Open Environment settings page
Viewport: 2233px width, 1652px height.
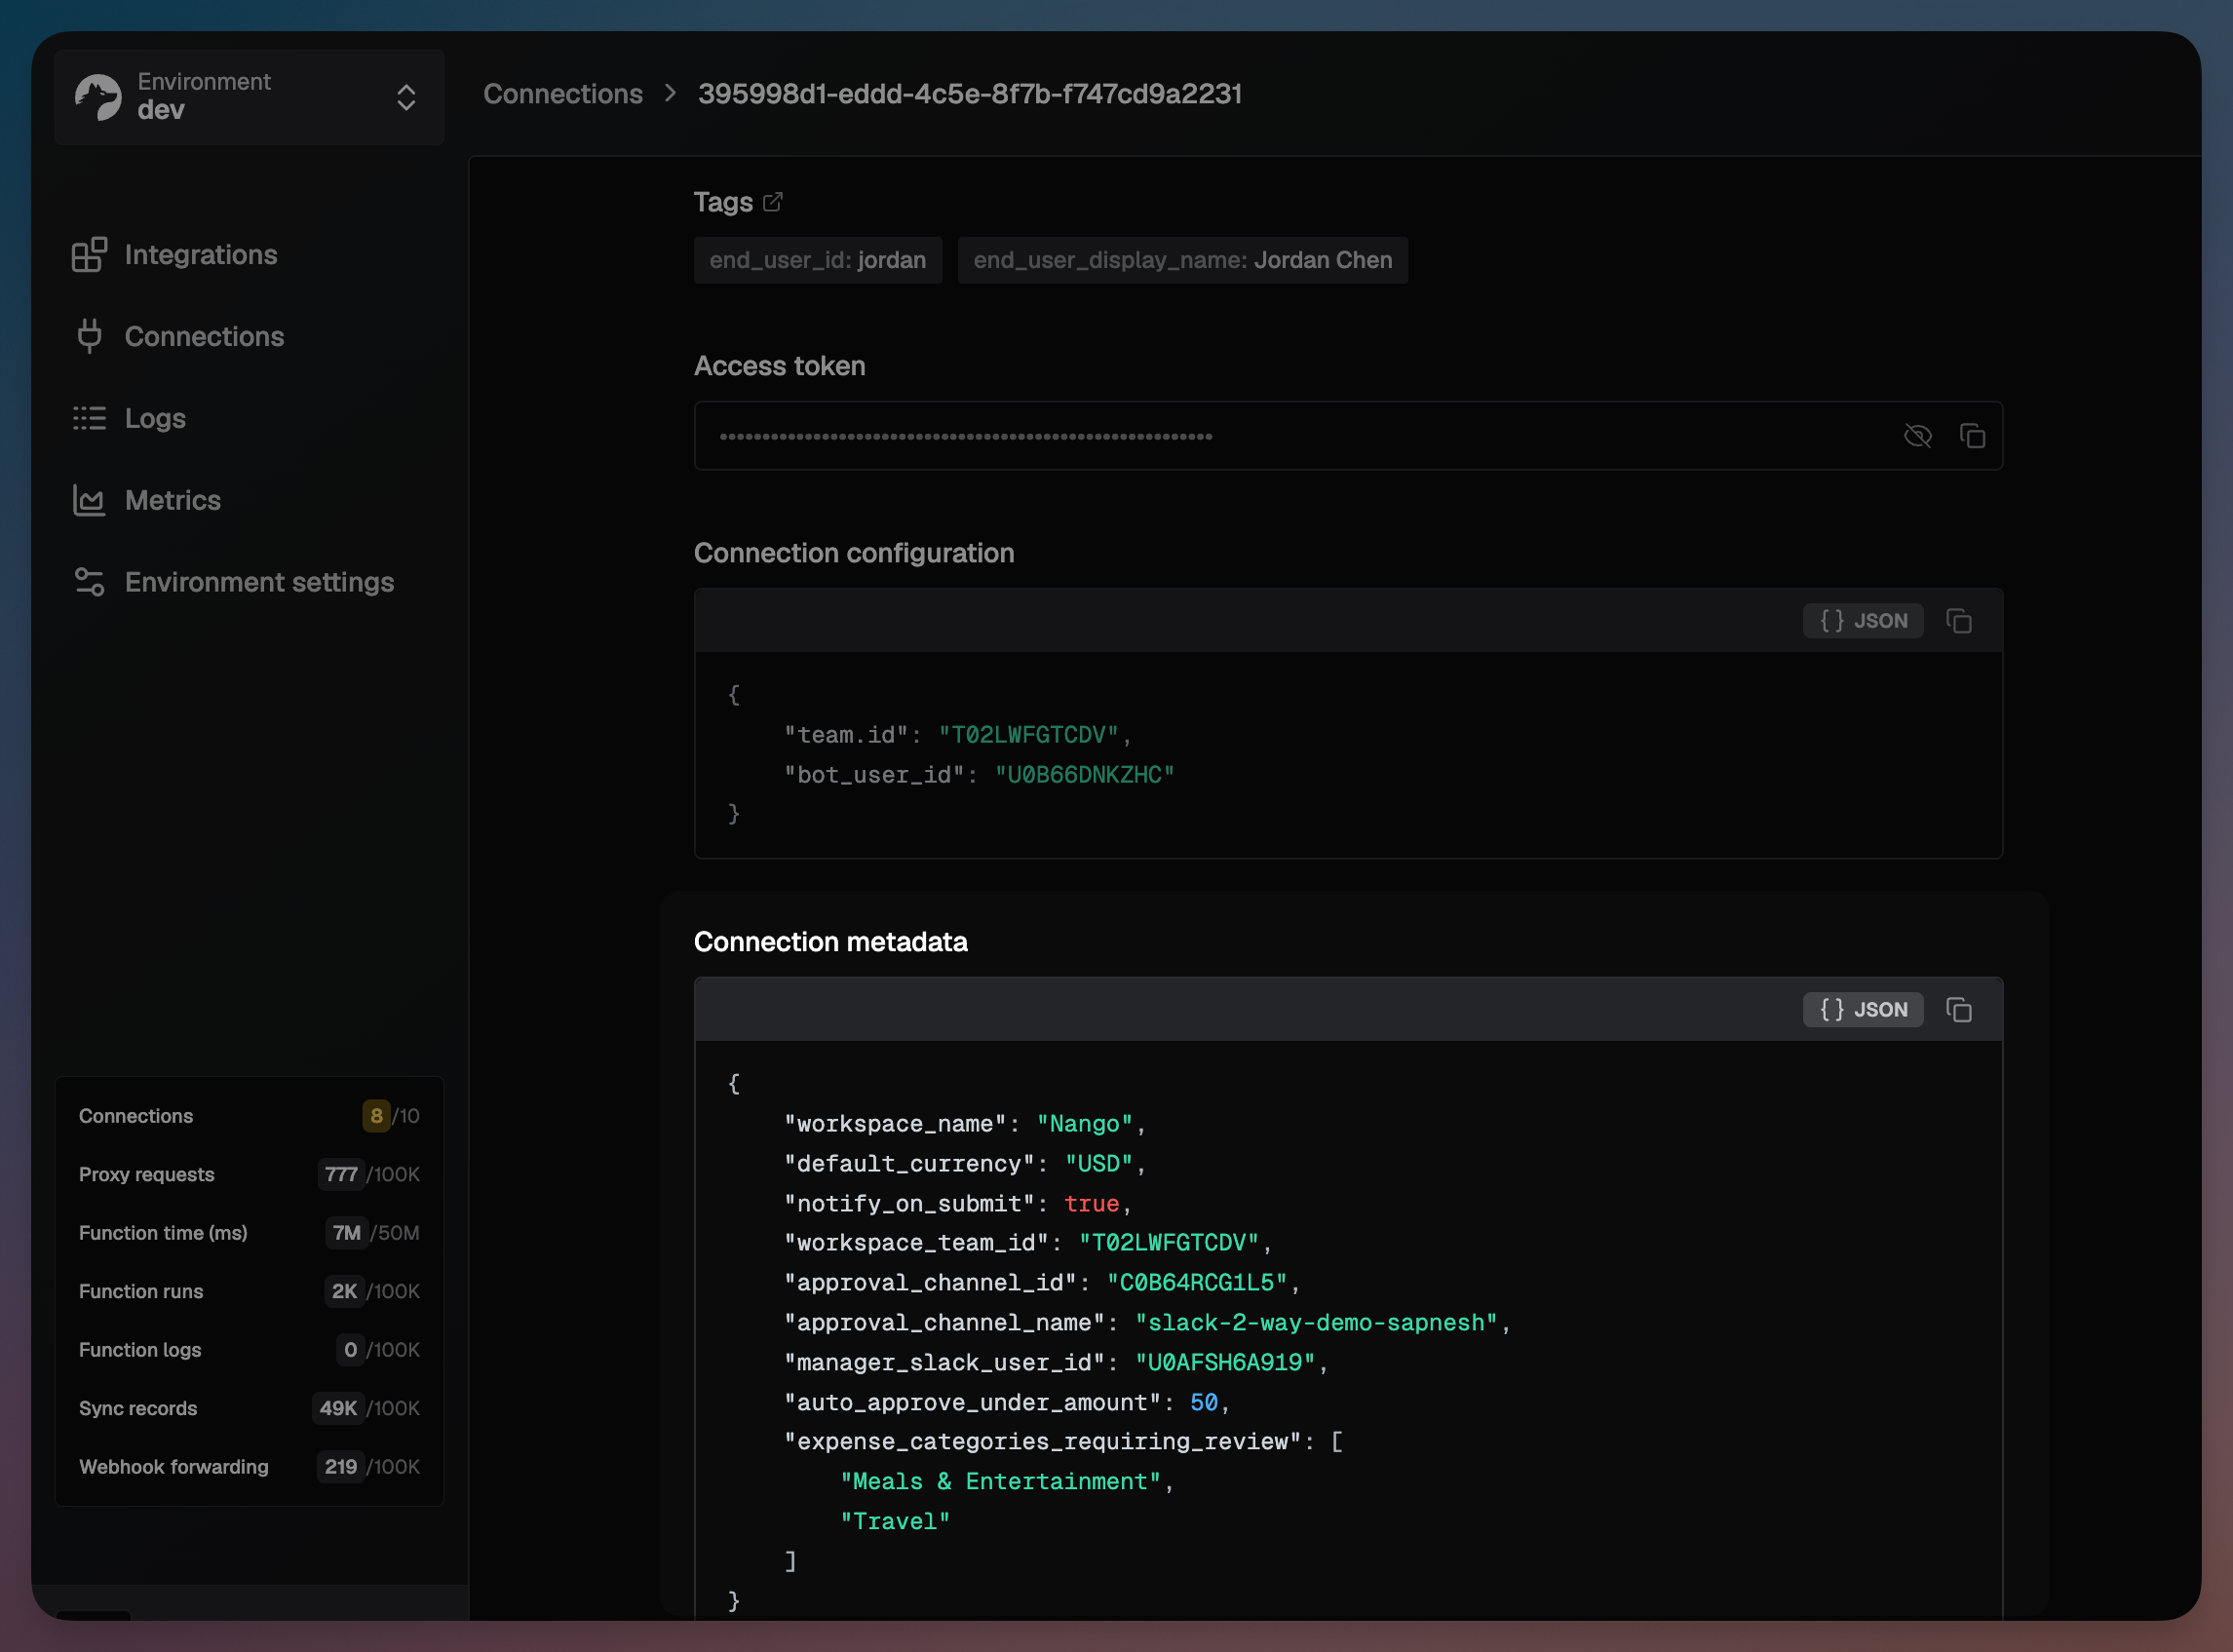click(259, 582)
